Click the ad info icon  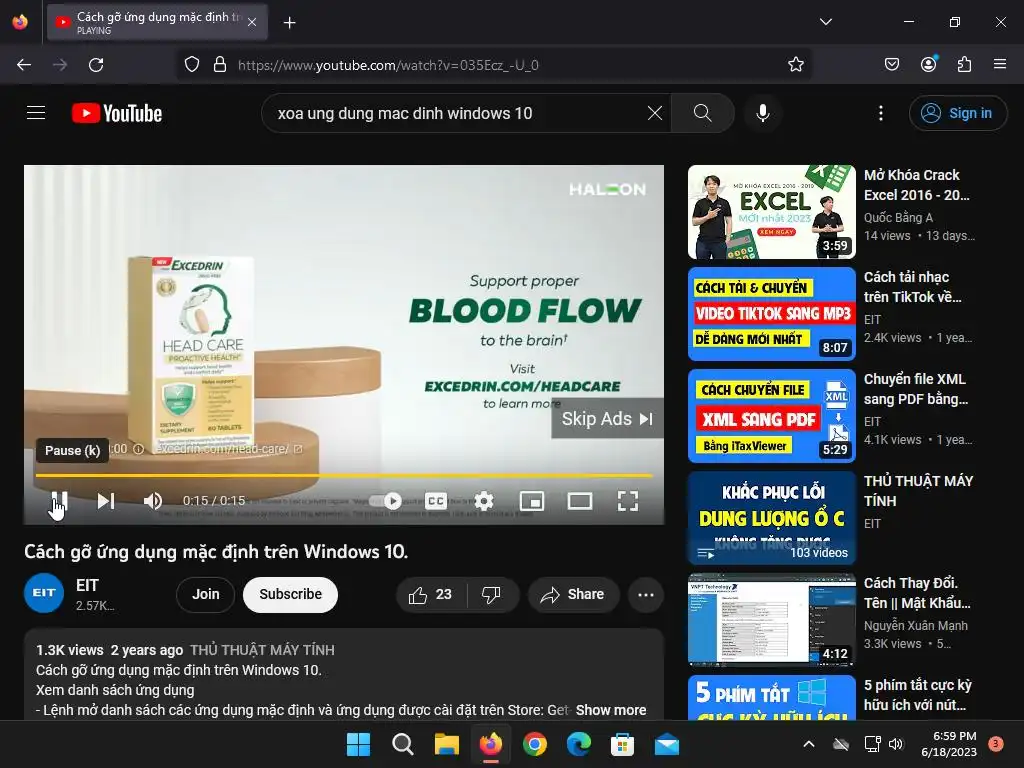click(138, 449)
